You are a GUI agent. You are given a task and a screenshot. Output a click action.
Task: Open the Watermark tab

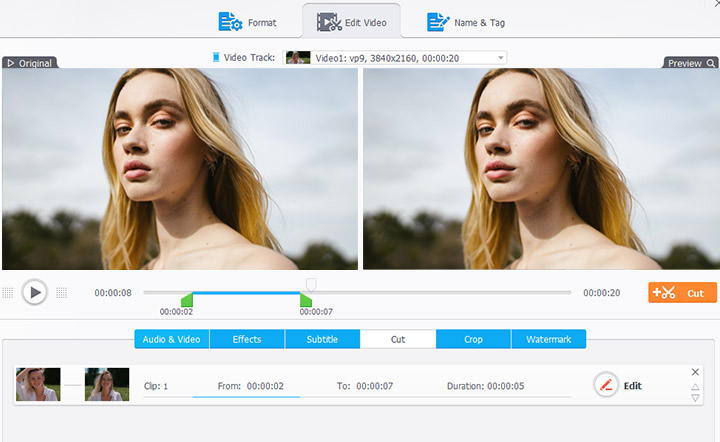click(549, 339)
